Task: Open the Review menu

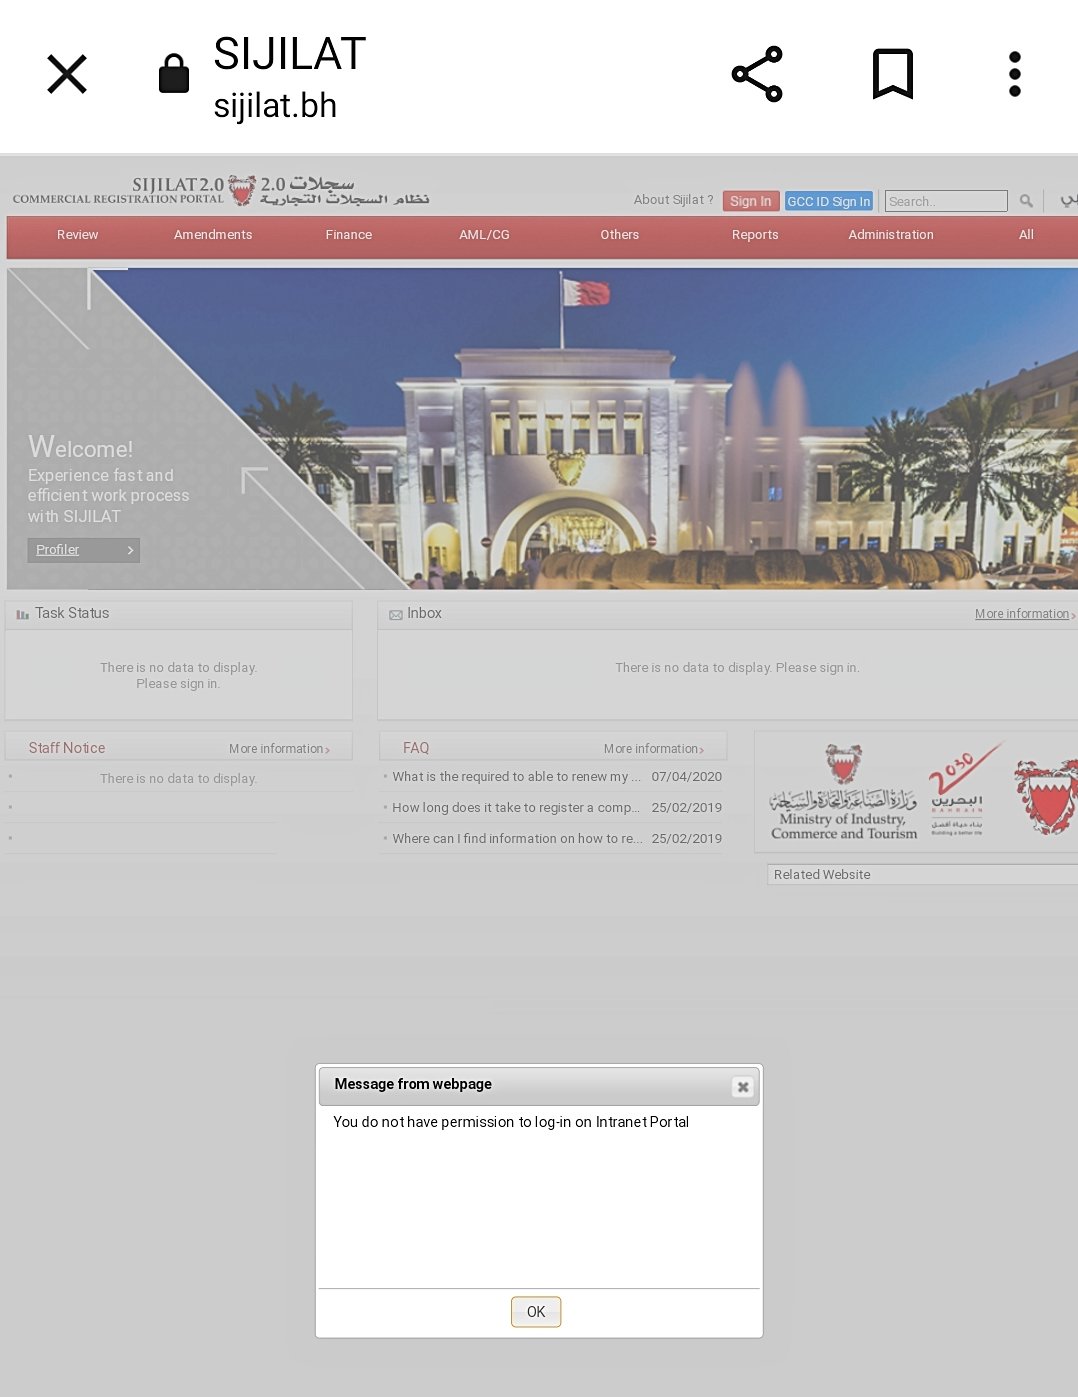Action: coord(77,235)
